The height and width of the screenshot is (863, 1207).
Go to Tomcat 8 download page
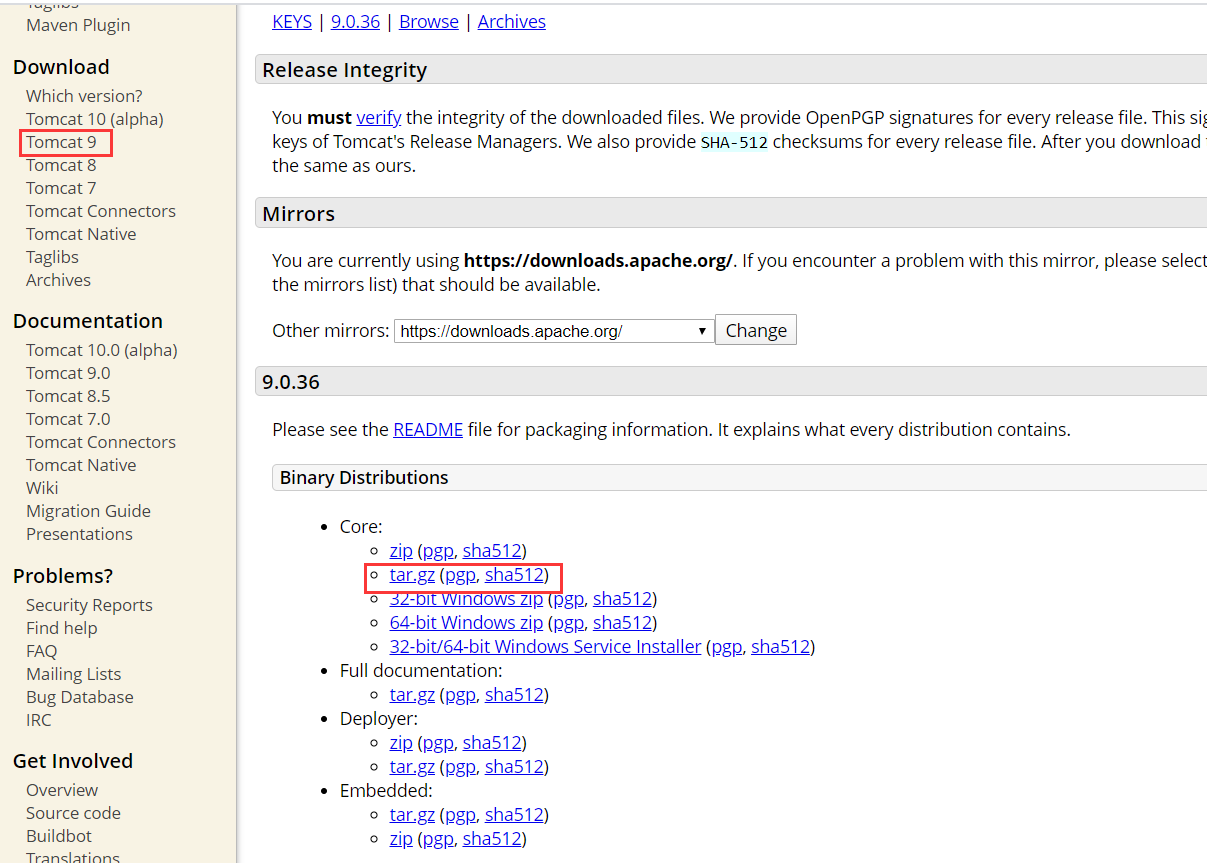pyautogui.click(x=61, y=165)
